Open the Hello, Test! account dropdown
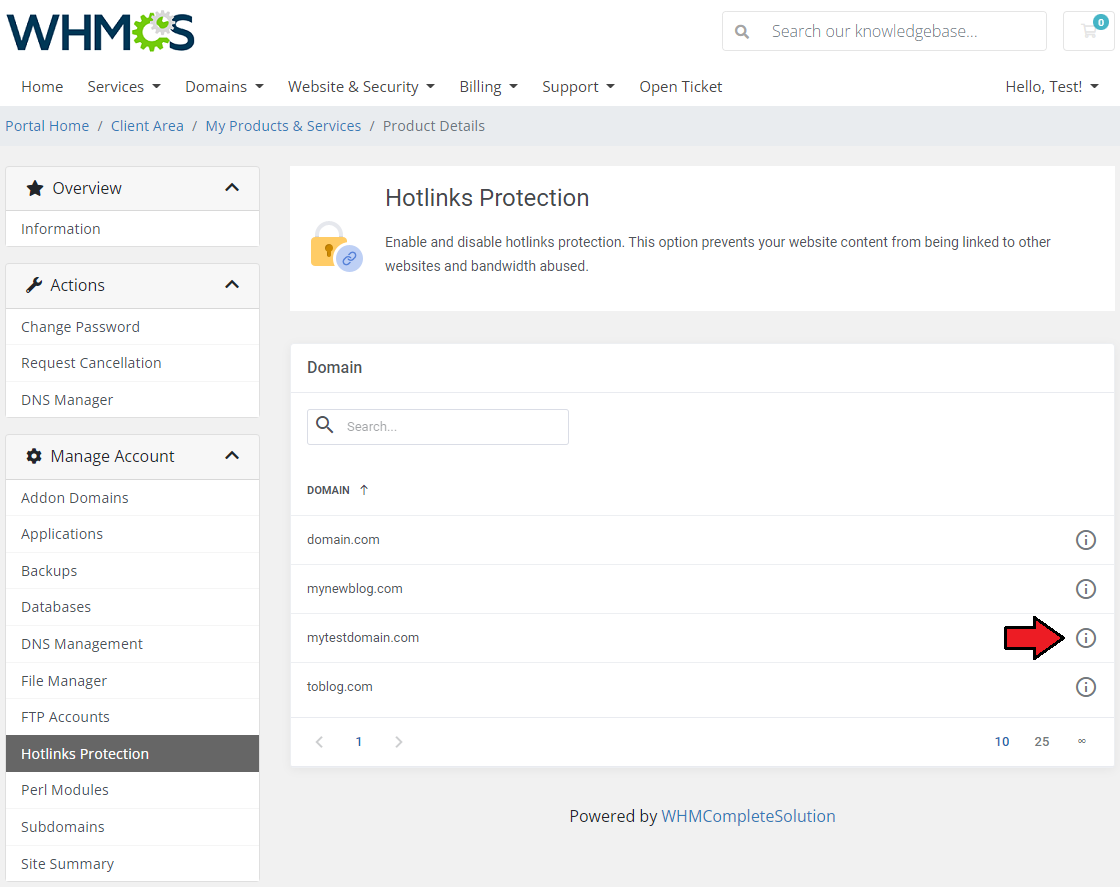 (x=1052, y=86)
